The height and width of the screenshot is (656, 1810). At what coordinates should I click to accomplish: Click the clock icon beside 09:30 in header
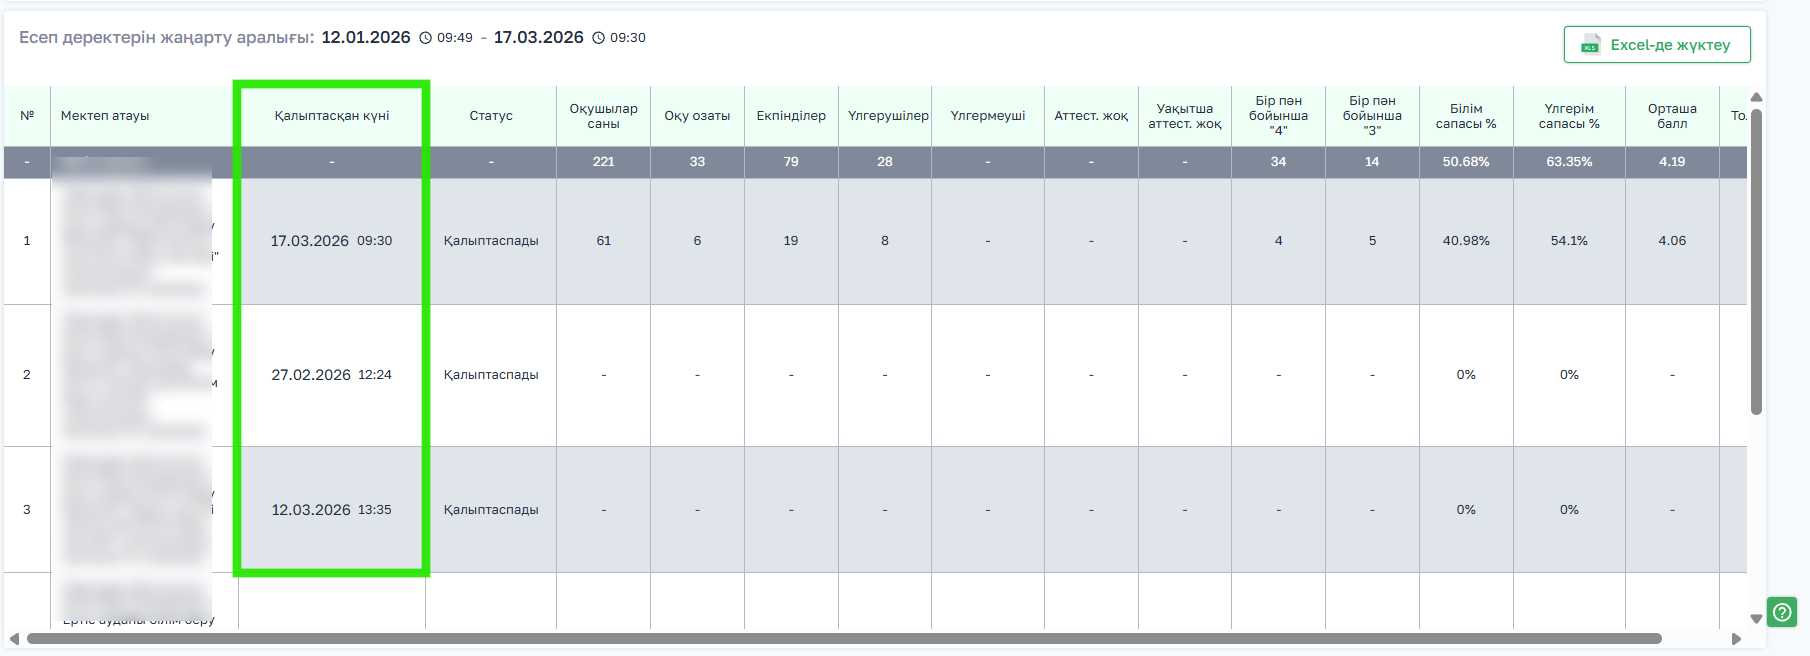599,38
